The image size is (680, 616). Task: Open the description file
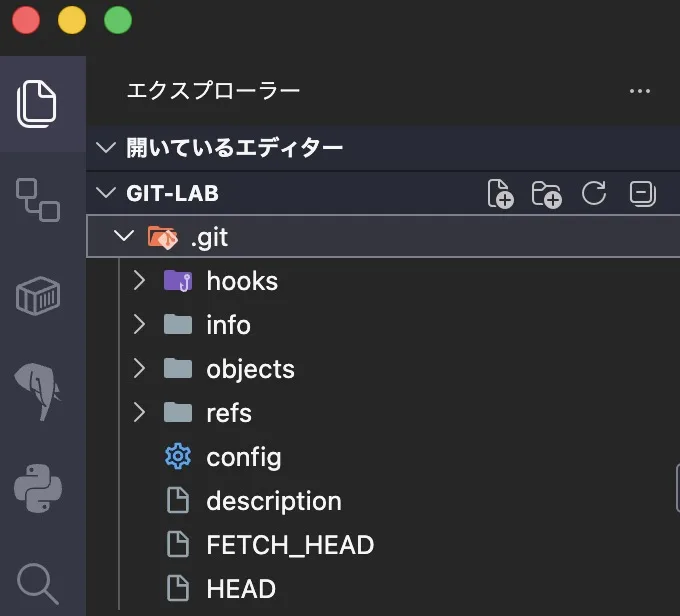pyautogui.click(x=274, y=502)
